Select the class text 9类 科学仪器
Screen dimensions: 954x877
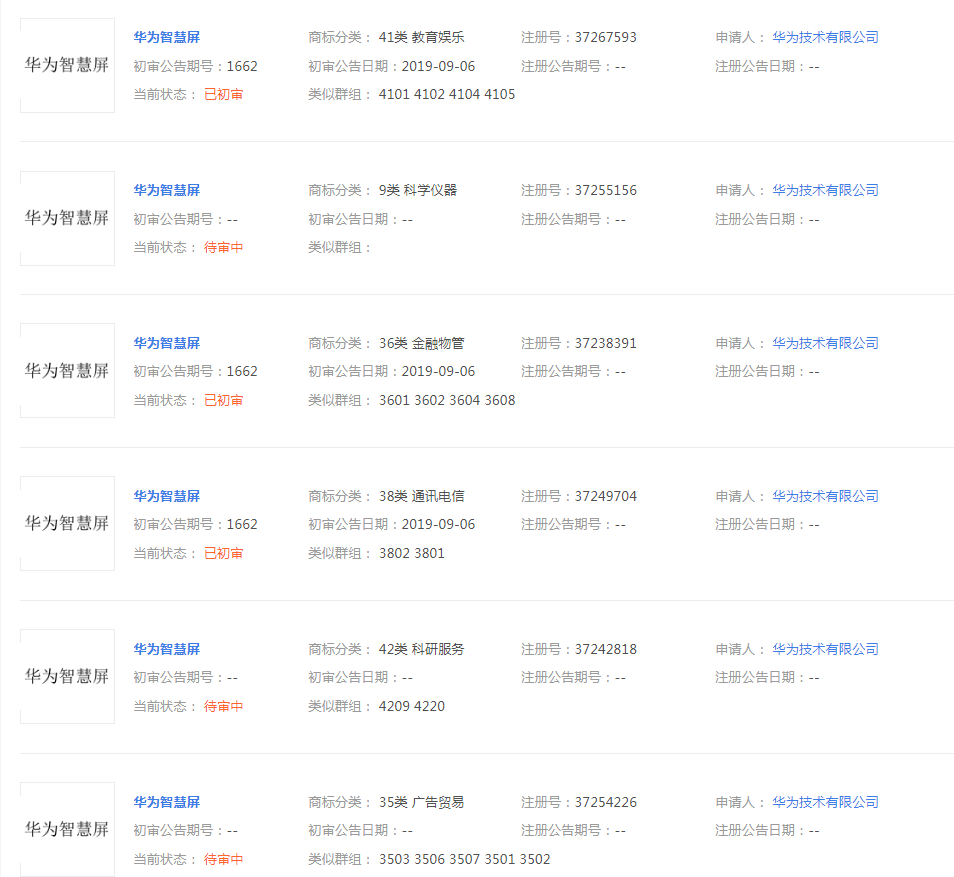(x=418, y=190)
